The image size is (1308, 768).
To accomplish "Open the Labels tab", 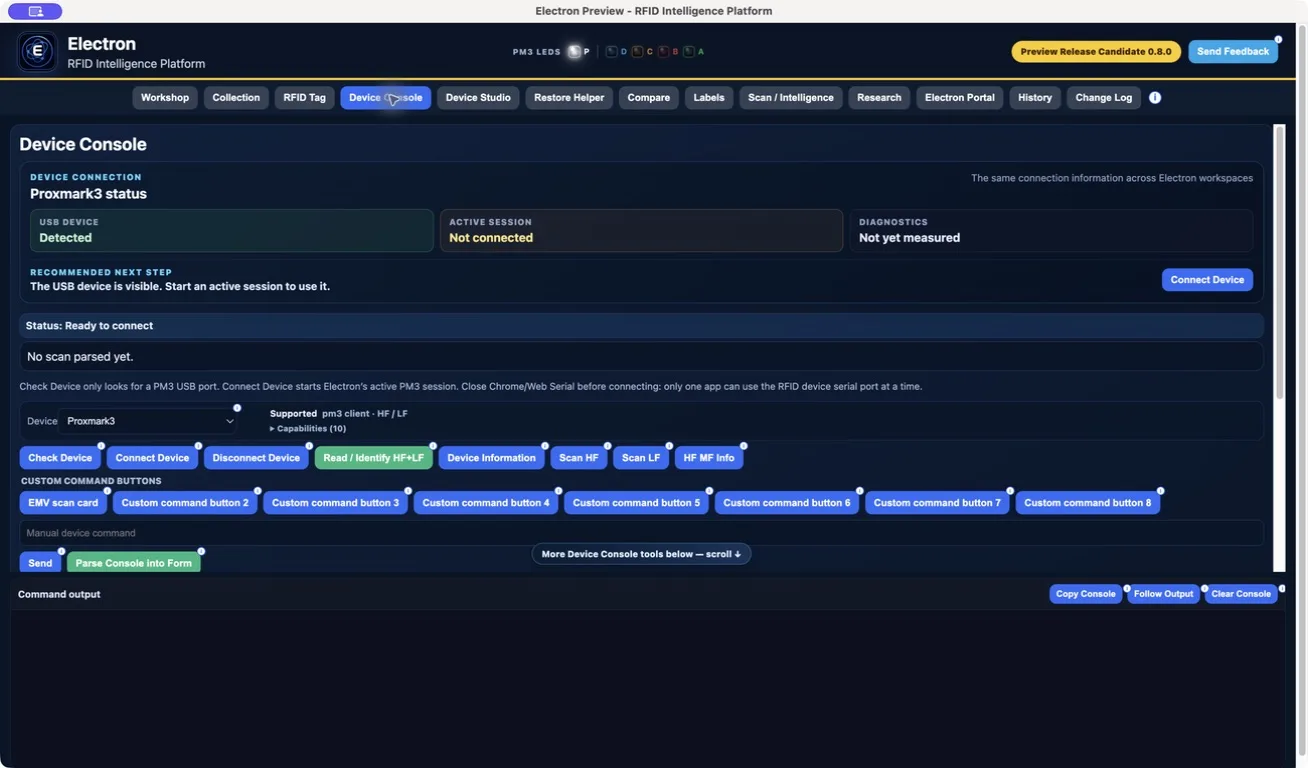I will click(709, 98).
